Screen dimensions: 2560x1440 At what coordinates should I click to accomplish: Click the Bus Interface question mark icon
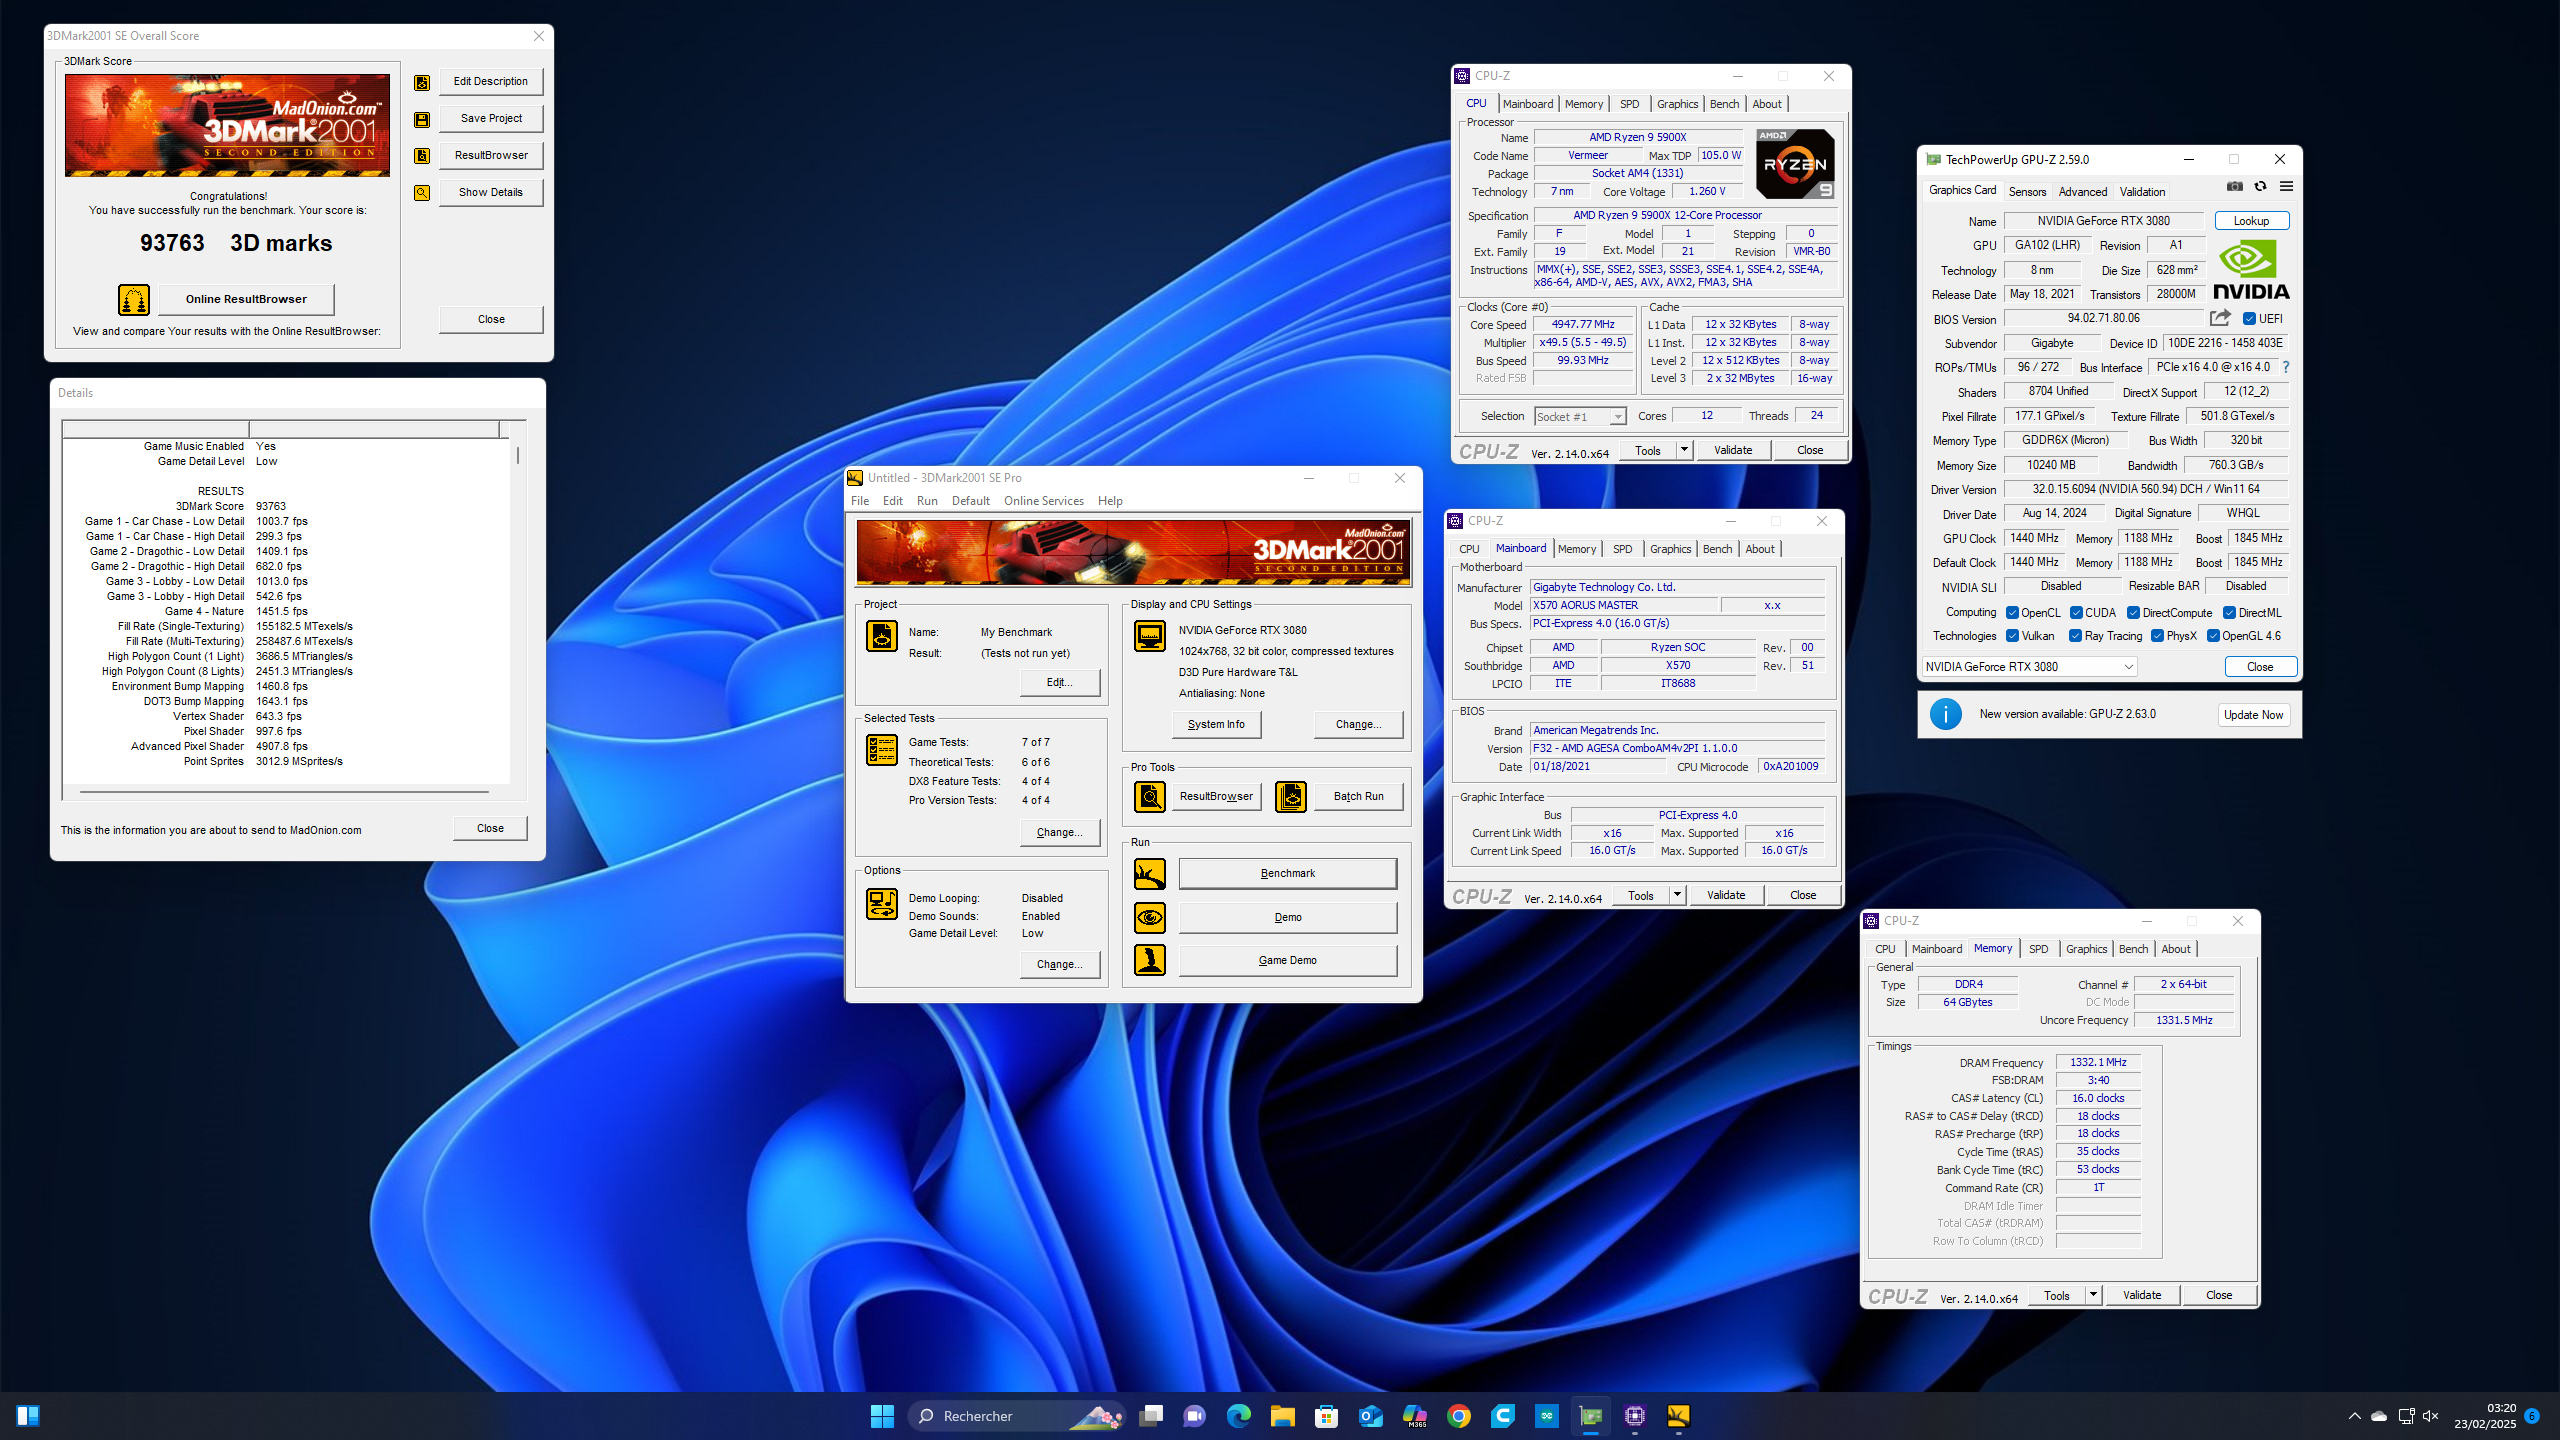coord(2286,367)
